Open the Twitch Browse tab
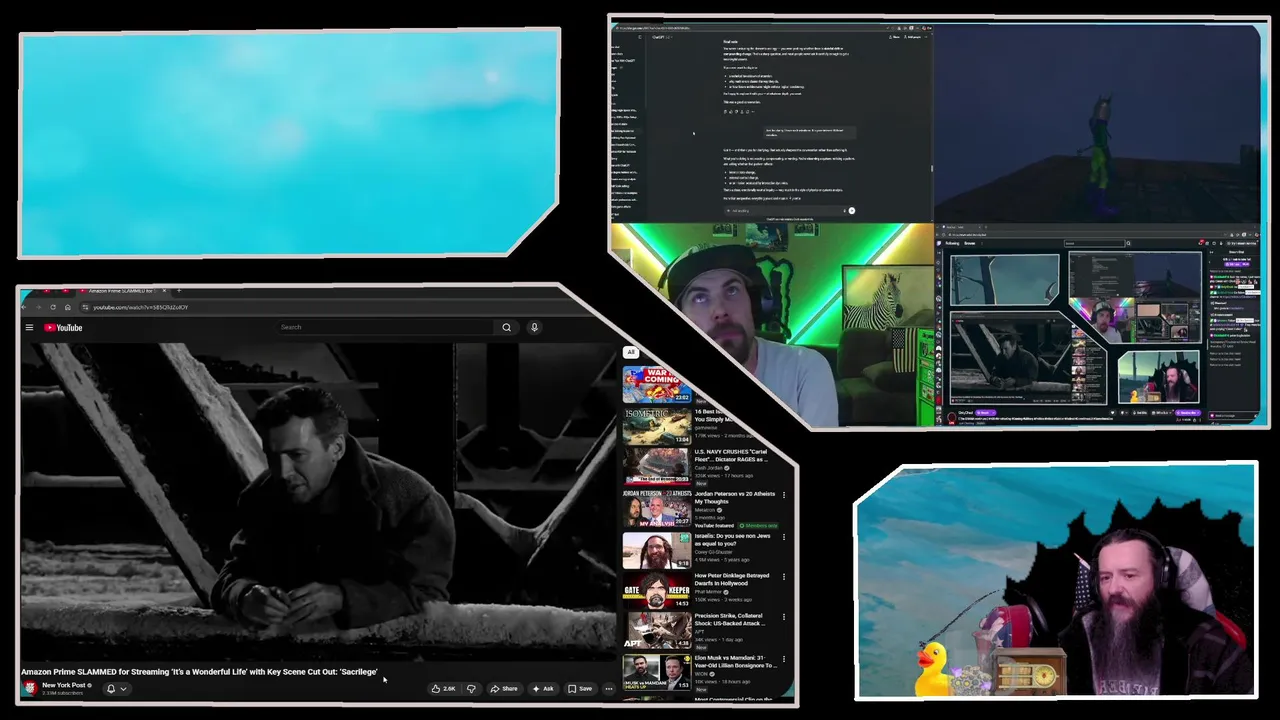1280x720 pixels. pyautogui.click(x=970, y=243)
